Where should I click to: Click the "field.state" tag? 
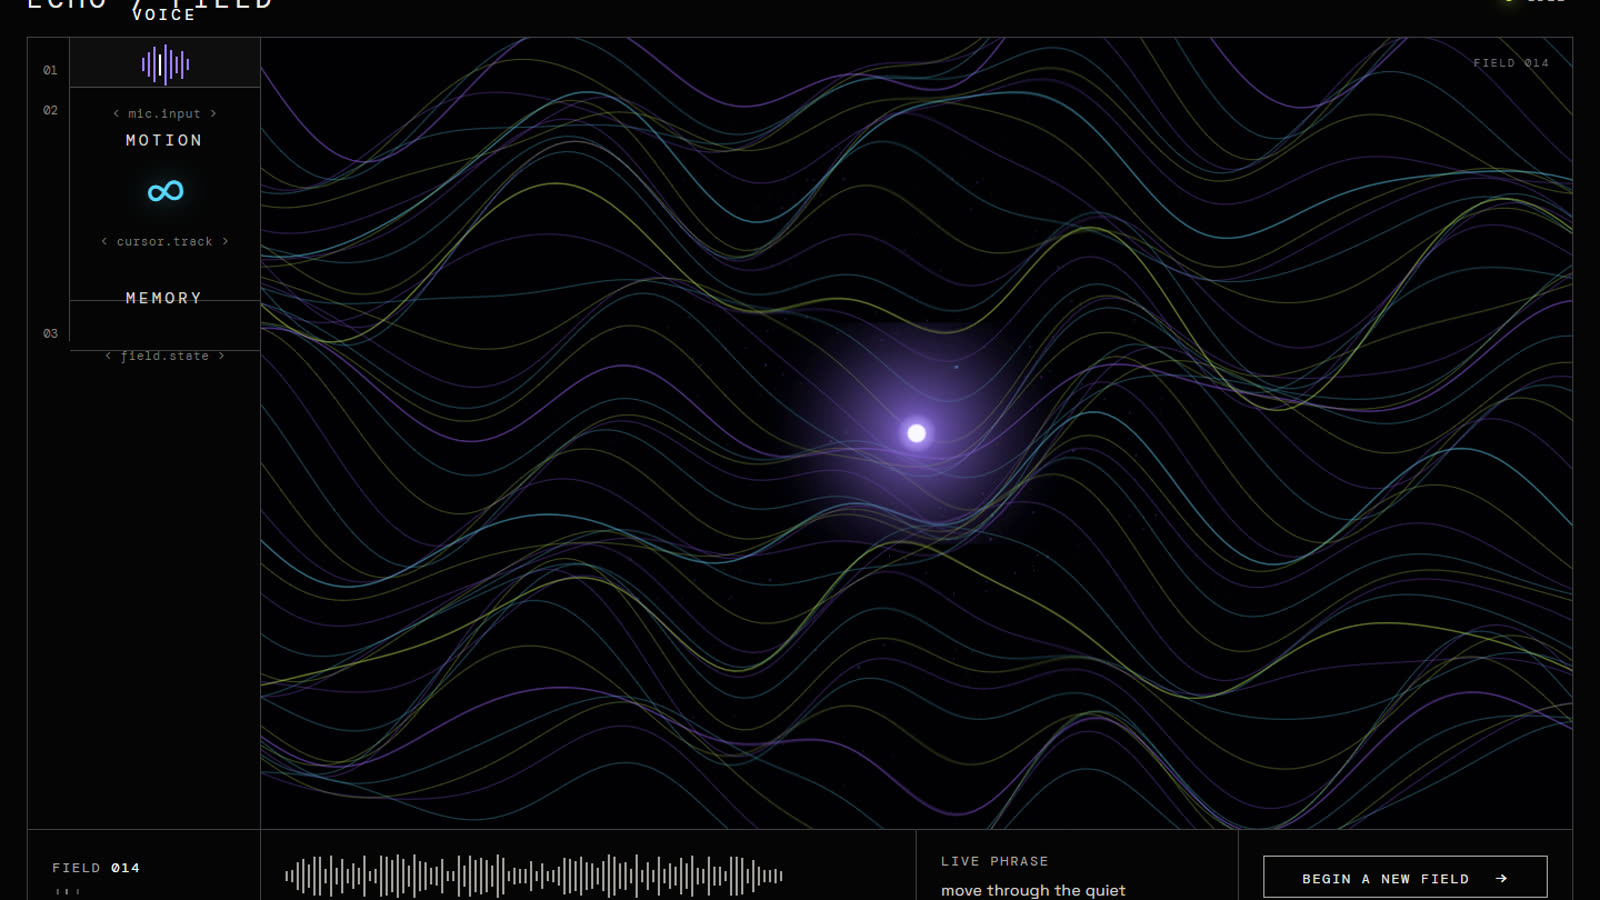[x=165, y=356]
